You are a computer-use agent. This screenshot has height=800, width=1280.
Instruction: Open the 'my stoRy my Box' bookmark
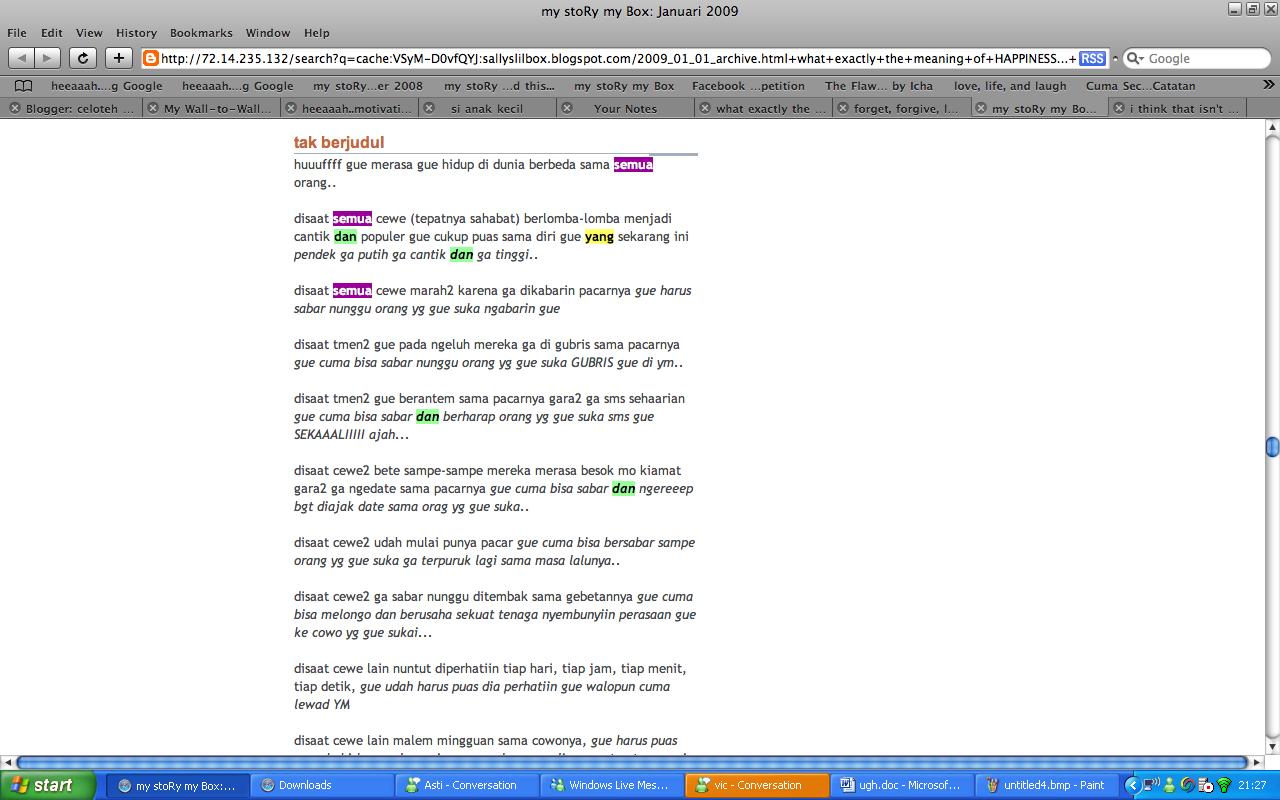click(x=624, y=86)
